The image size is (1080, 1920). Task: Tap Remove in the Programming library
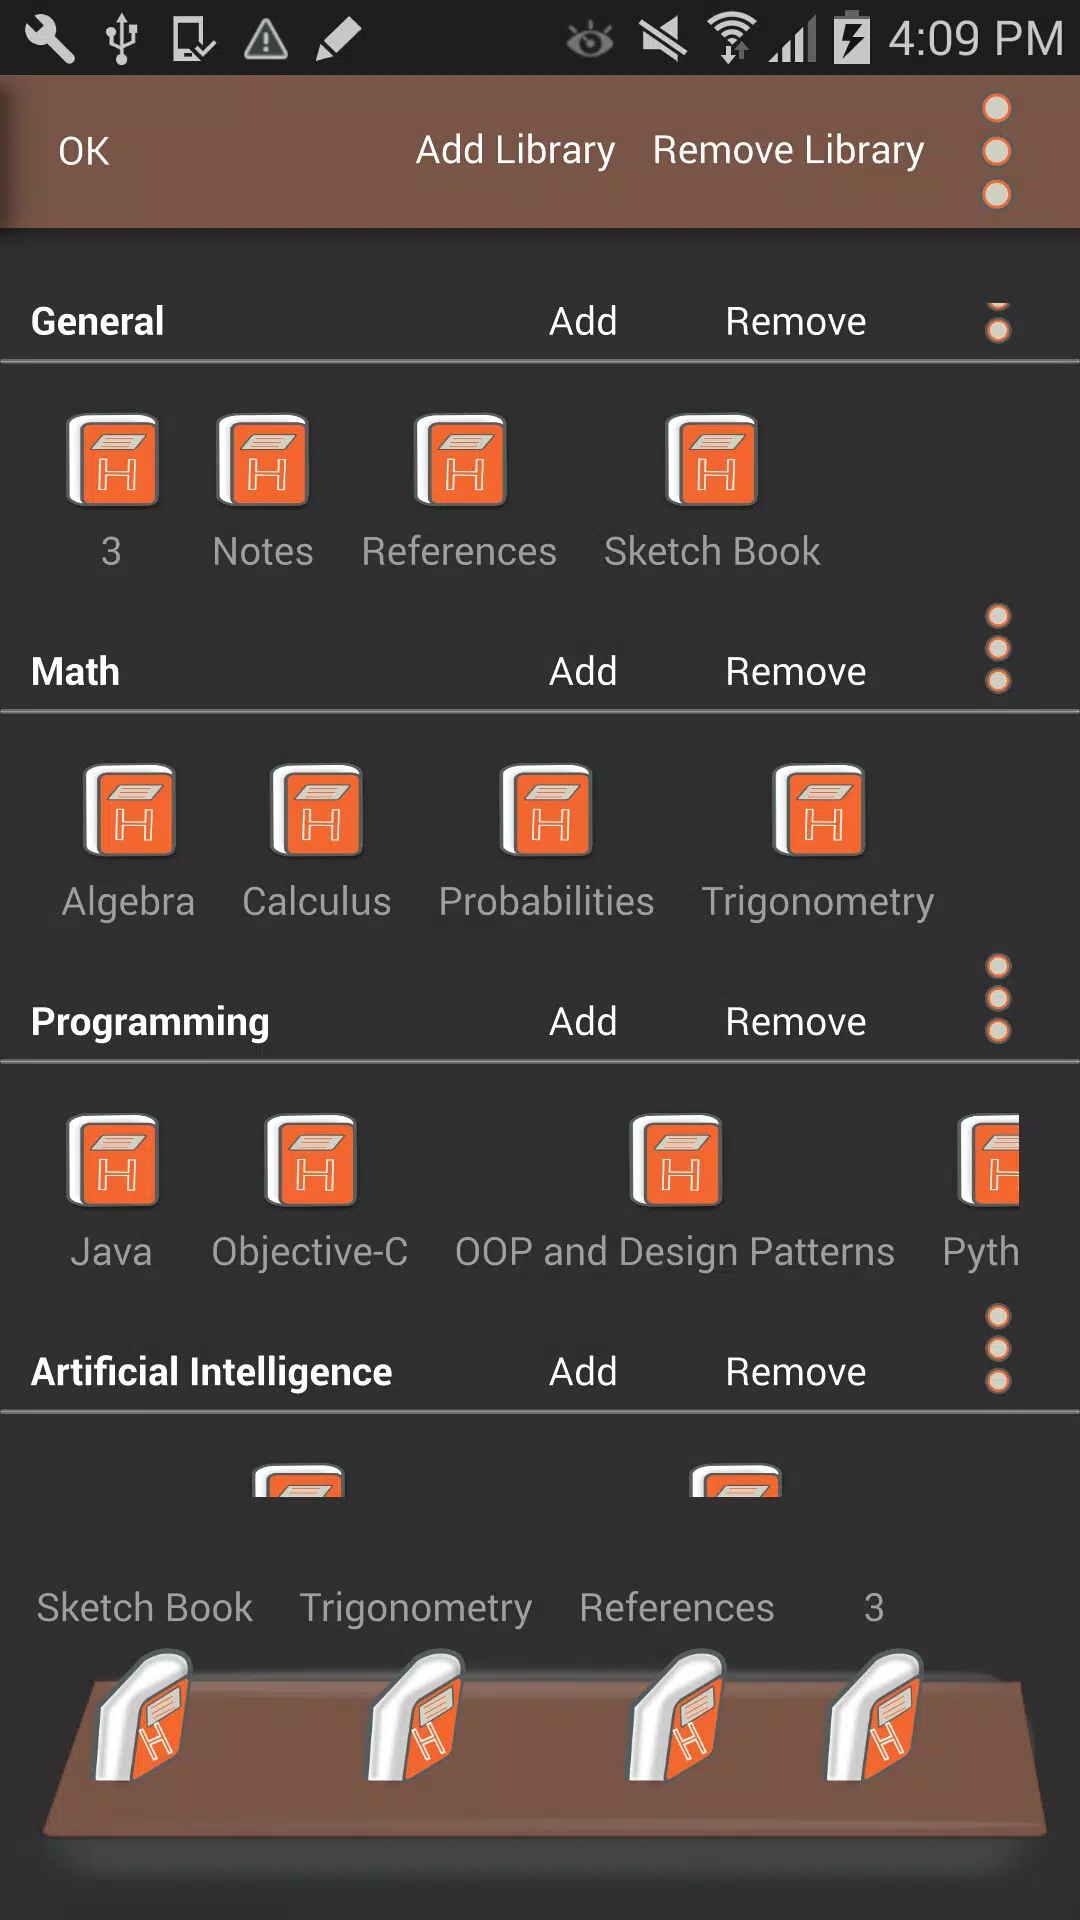pyautogui.click(x=796, y=1021)
